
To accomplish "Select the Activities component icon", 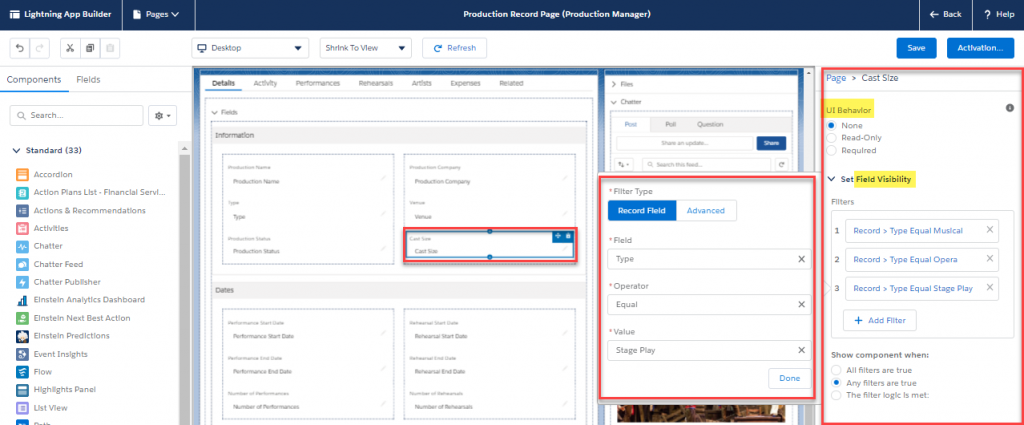I will [22, 228].
